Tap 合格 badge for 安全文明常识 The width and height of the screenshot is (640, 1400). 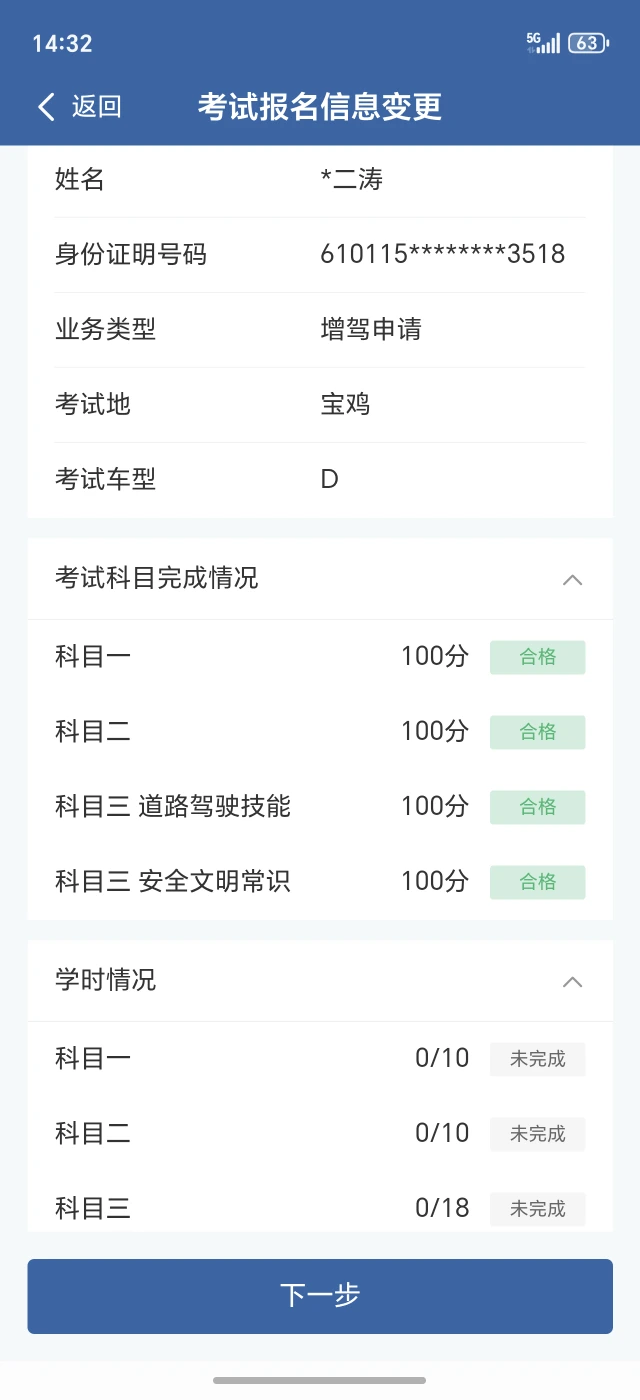[x=537, y=882]
